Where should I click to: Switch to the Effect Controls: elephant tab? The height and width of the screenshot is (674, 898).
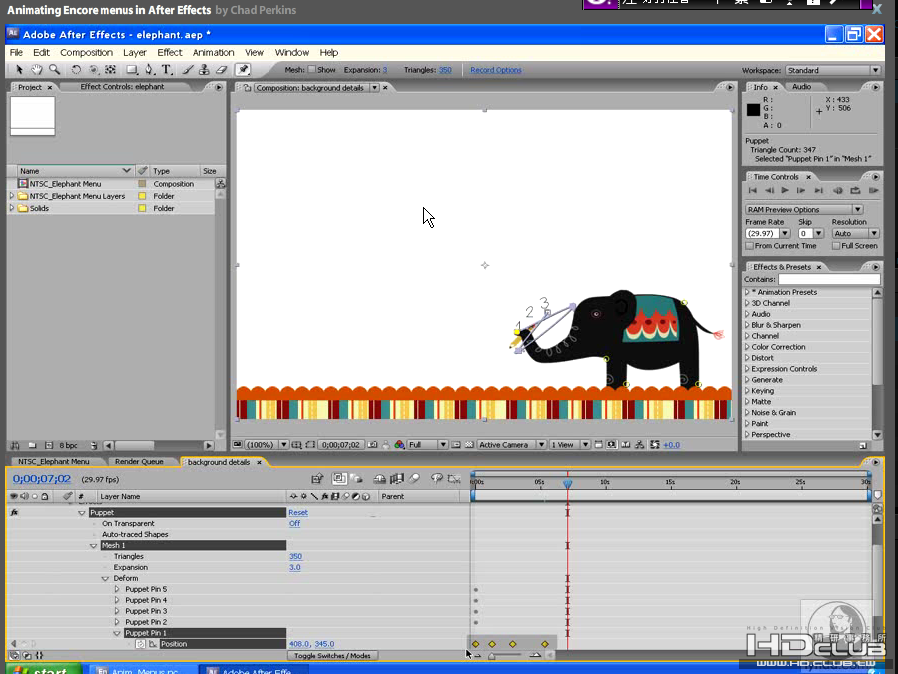pyautogui.click(x=122, y=86)
